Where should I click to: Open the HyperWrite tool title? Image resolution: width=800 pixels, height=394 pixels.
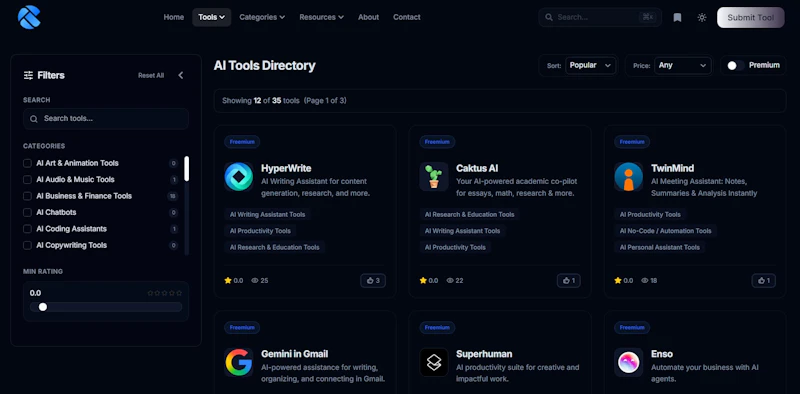286,168
